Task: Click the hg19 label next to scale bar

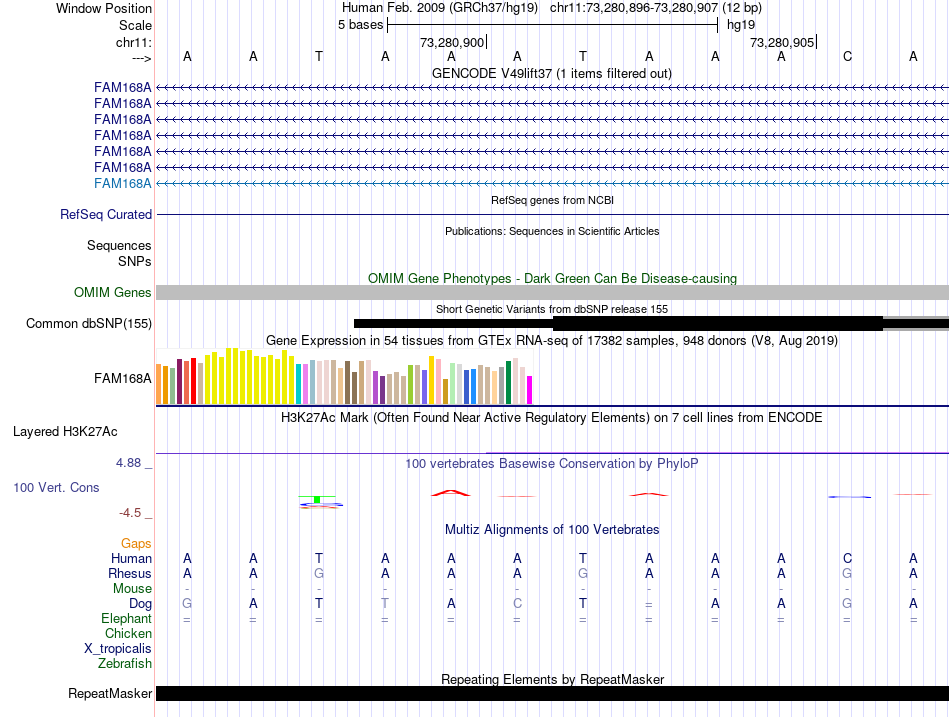Action: [741, 25]
